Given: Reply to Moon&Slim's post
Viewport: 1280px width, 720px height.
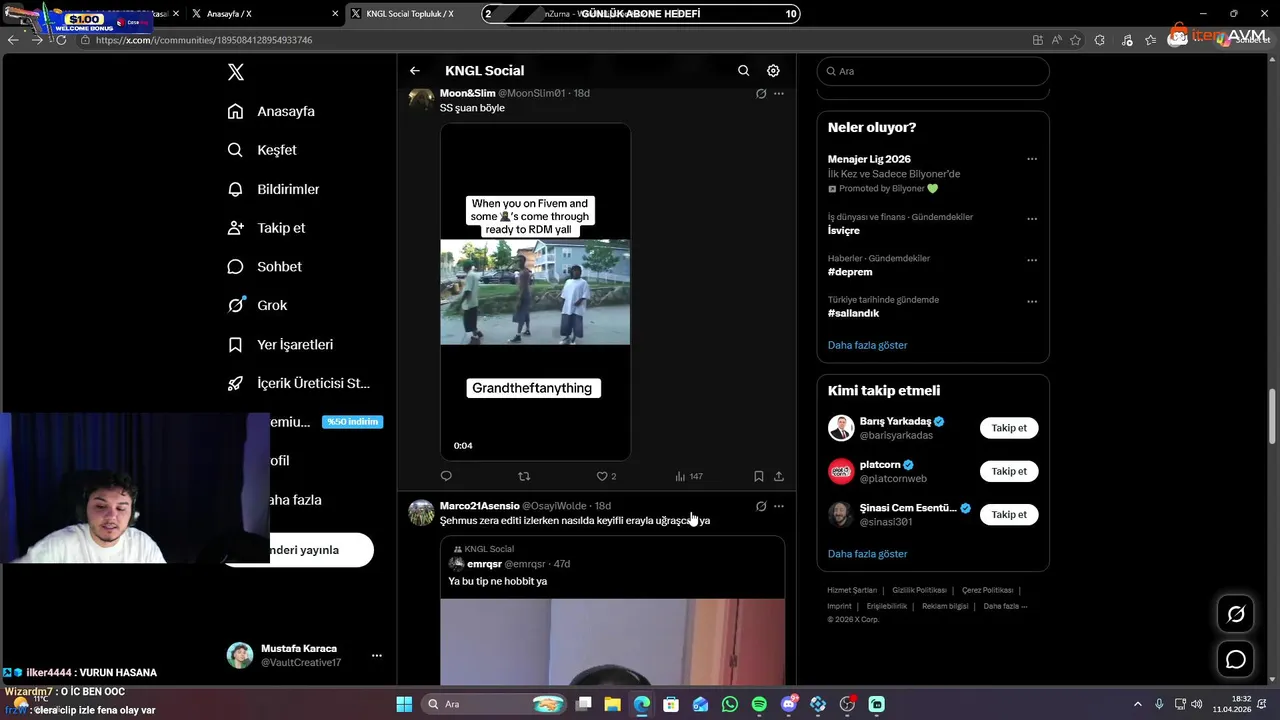Looking at the screenshot, I should coord(446,476).
